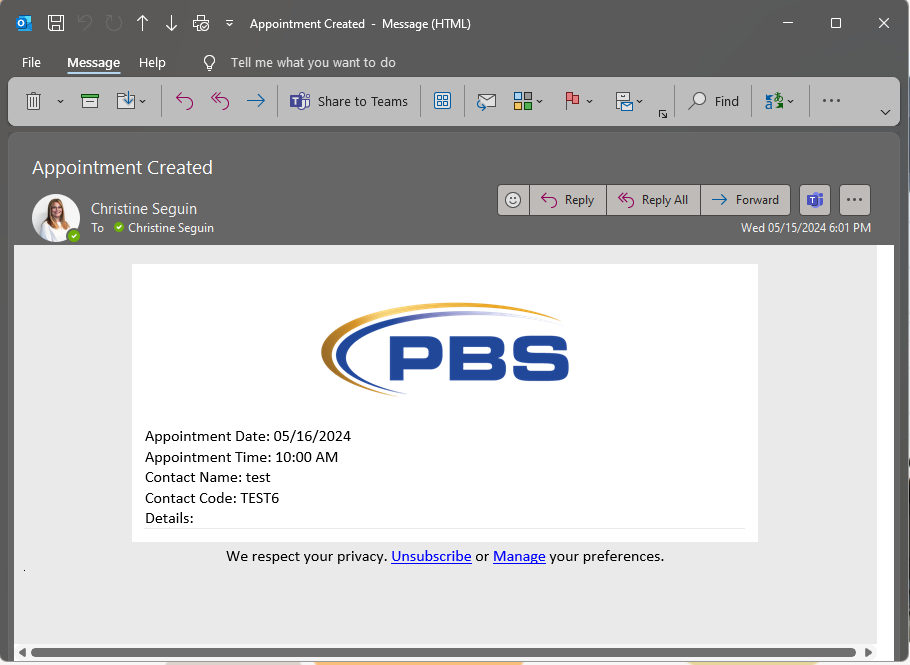Click the Appointment Date: 05/16/2024 line
The width and height of the screenshot is (910, 665).
tap(248, 436)
